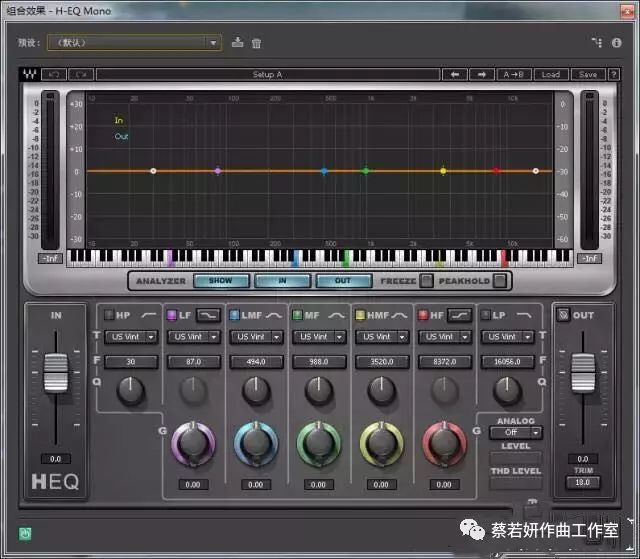
Task: Go to previous preset arrow
Action: click(x=455, y=75)
